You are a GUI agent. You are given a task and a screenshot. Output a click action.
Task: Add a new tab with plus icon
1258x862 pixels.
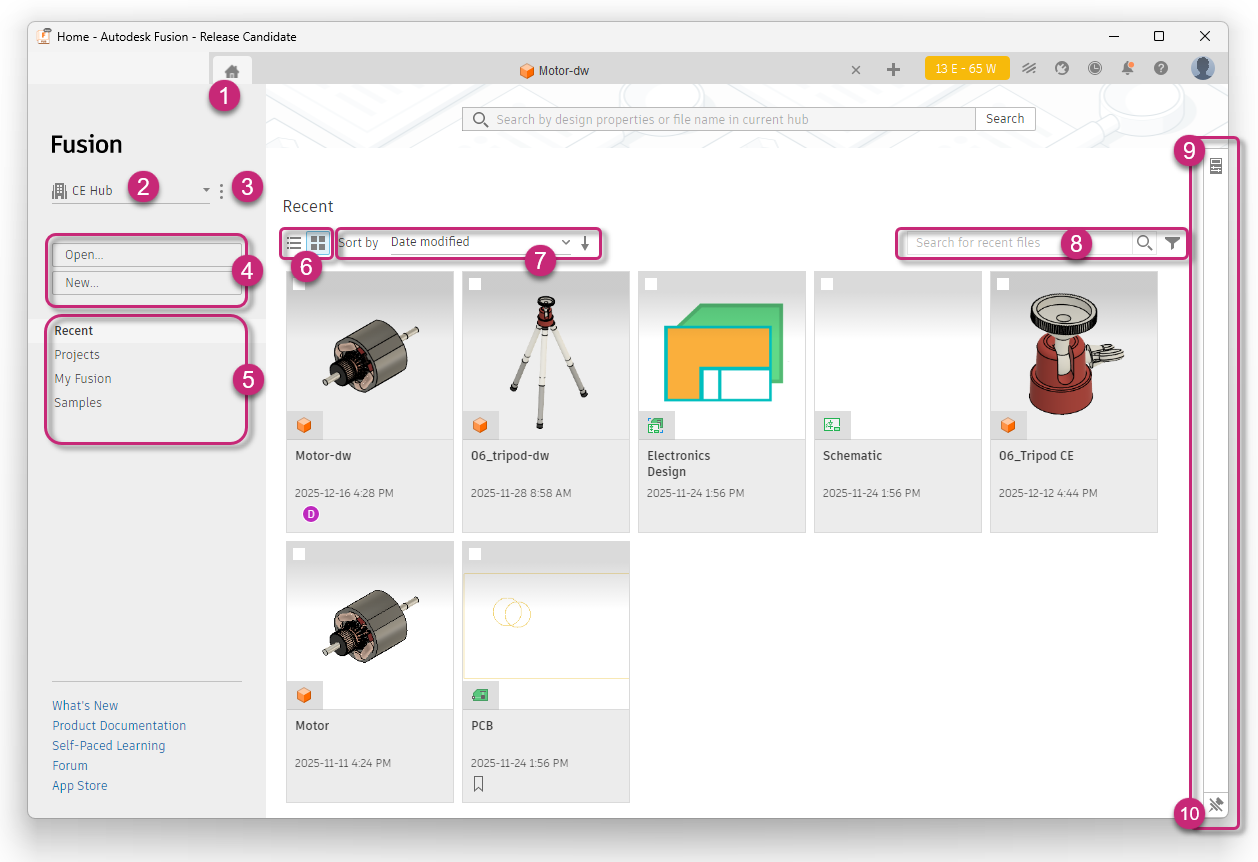(x=894, y=69)
